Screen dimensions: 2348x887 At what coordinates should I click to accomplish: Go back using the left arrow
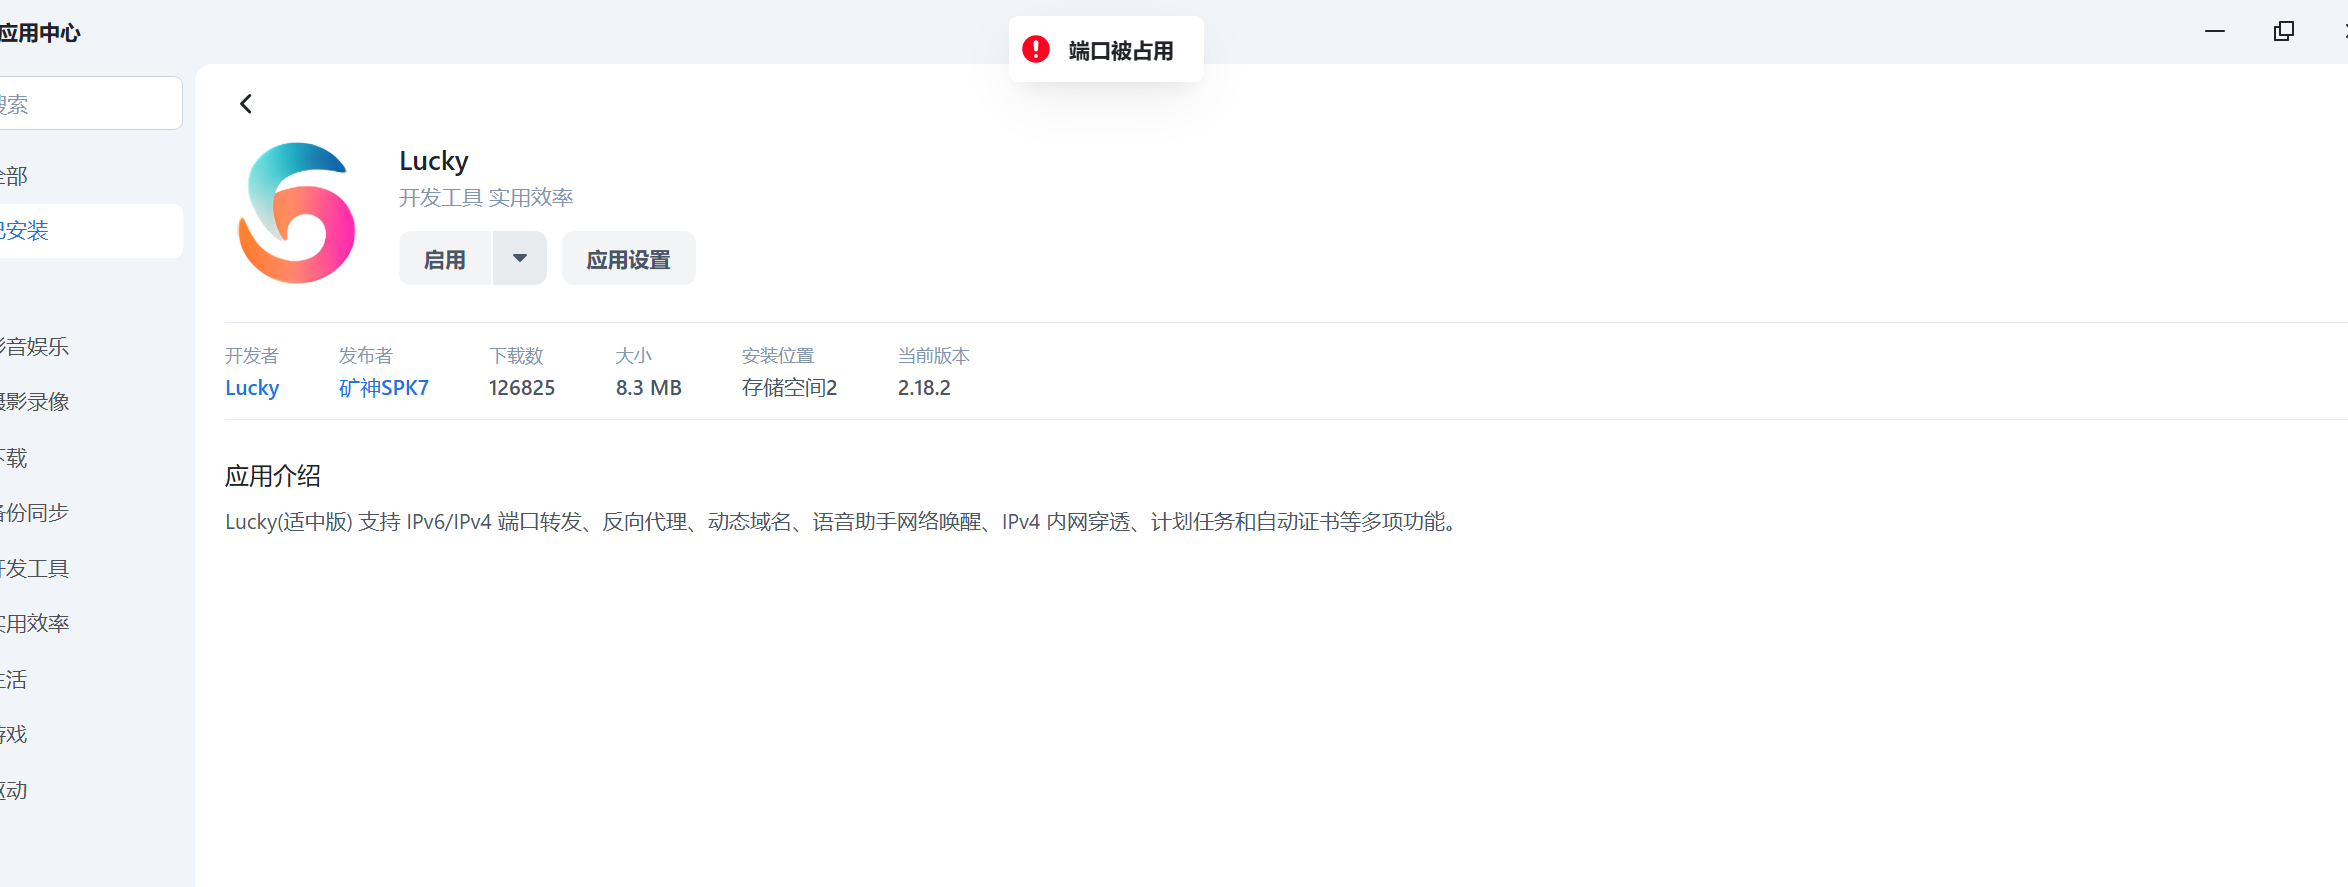pos(246,104)
